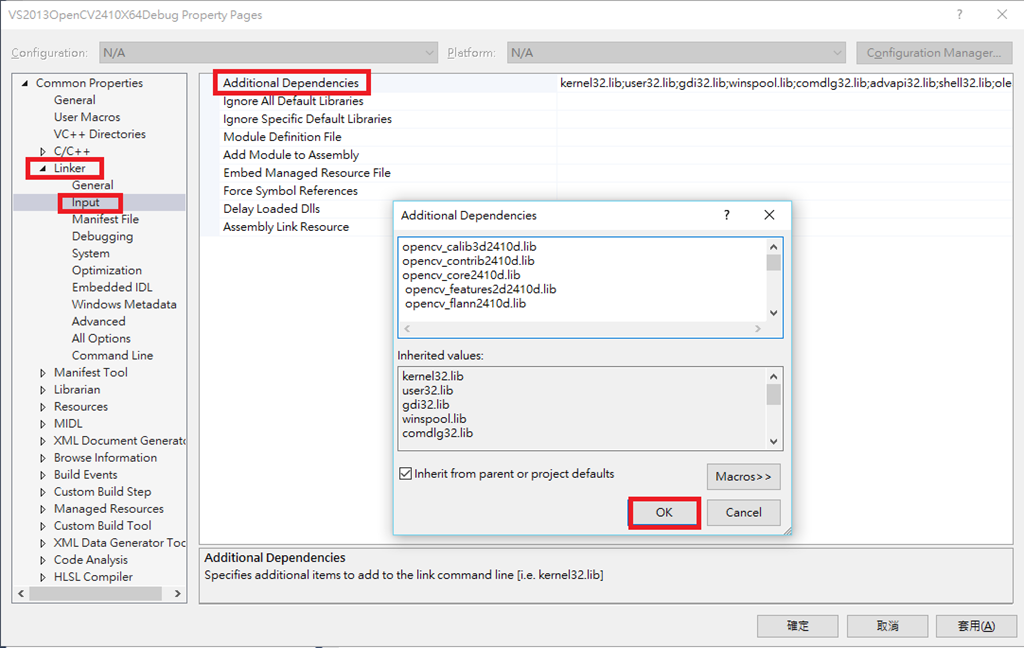The height and width of the screenshot is (648, 1024).
Task: Expand the Custom Build Step node
Action: (x=43, y=492)
